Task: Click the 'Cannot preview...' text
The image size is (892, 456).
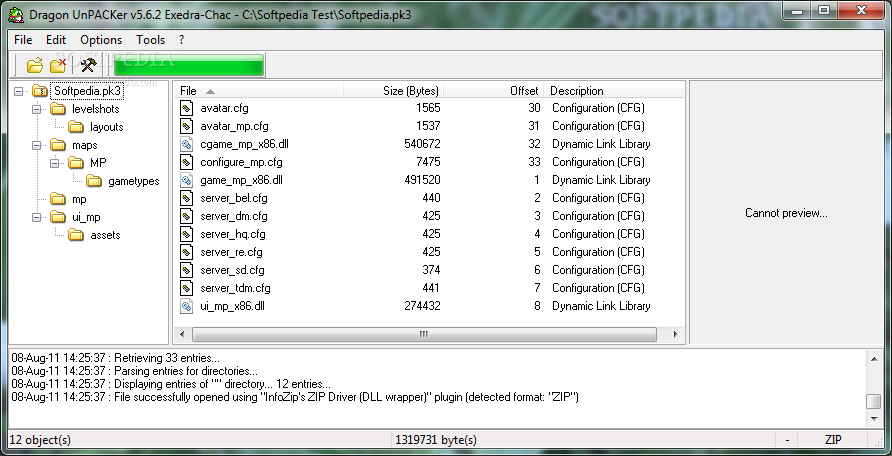Action: pos(786,213)
